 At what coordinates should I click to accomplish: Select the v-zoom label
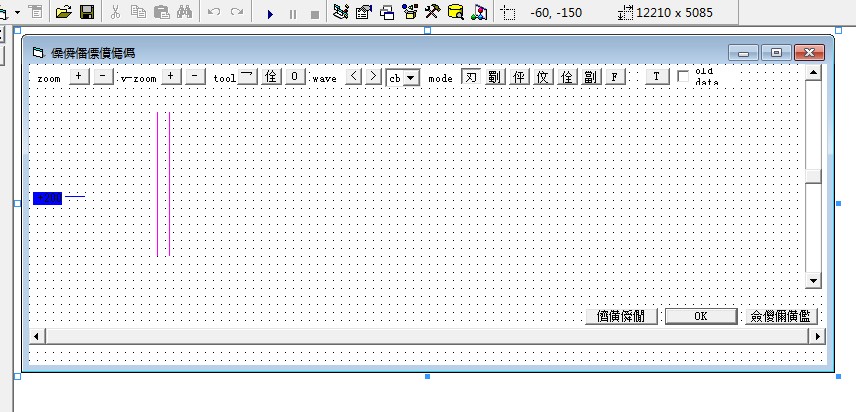139,79
